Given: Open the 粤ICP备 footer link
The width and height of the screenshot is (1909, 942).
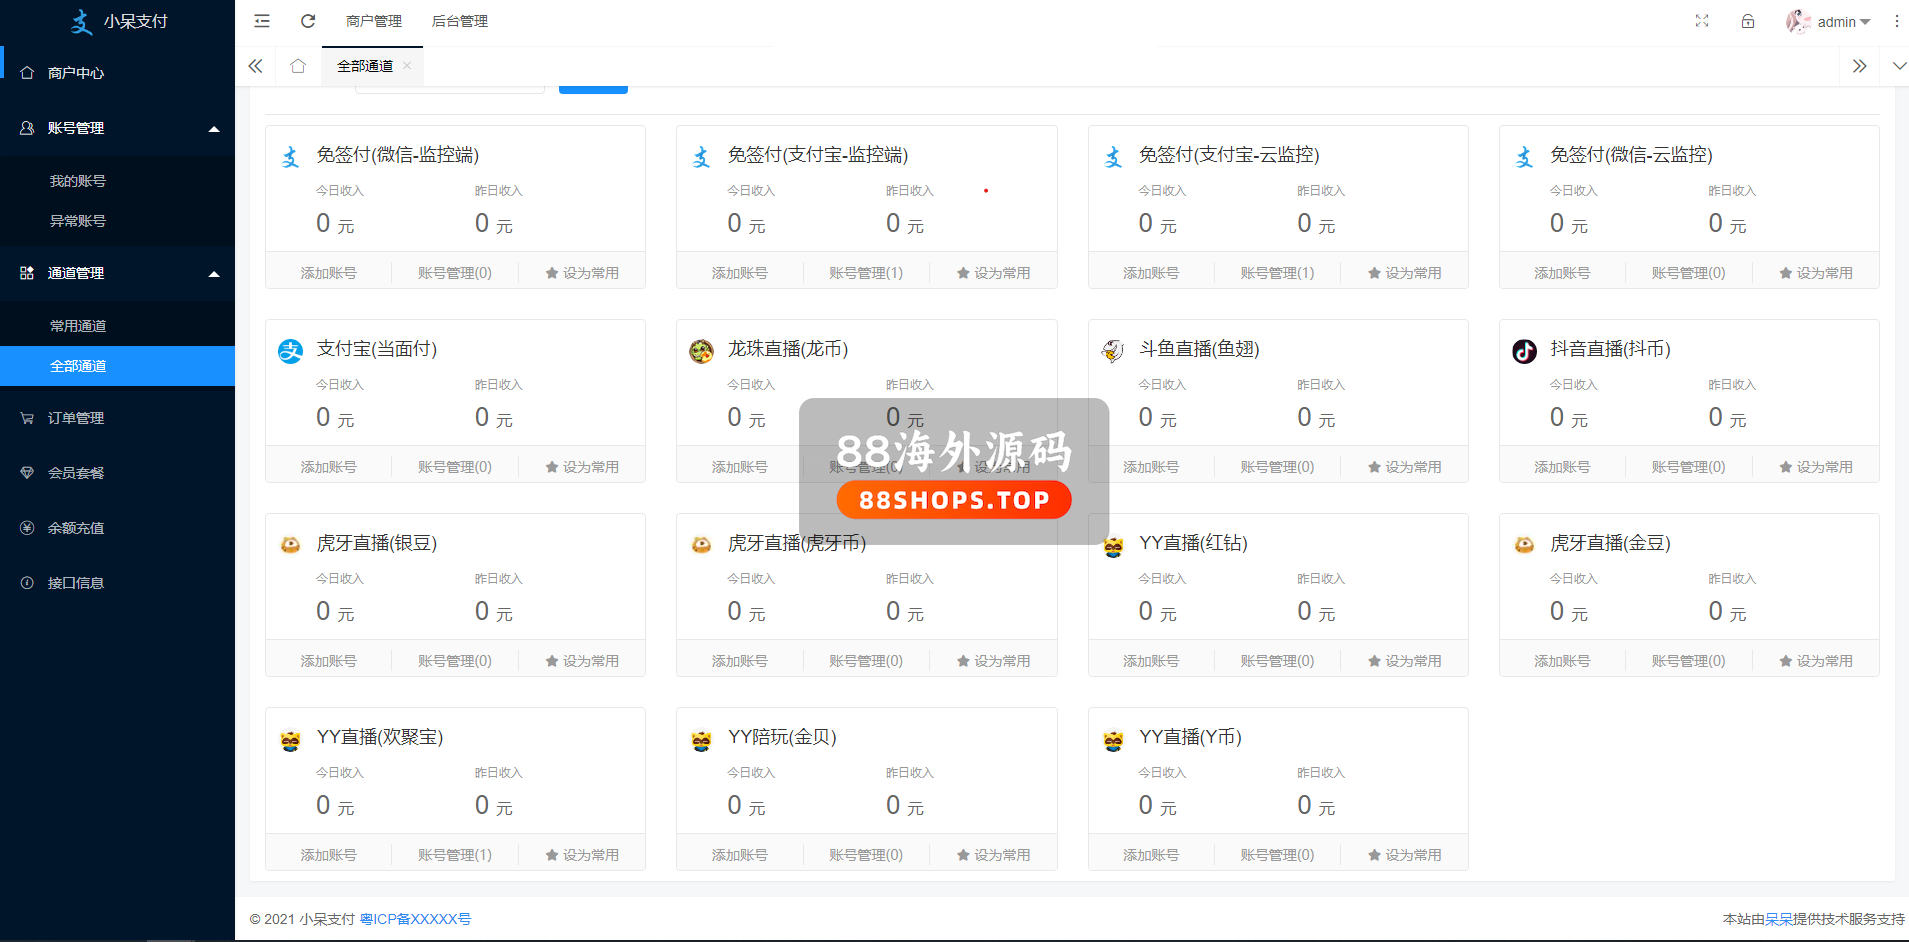Looking at the screenshot, I should tap(415, 919).
